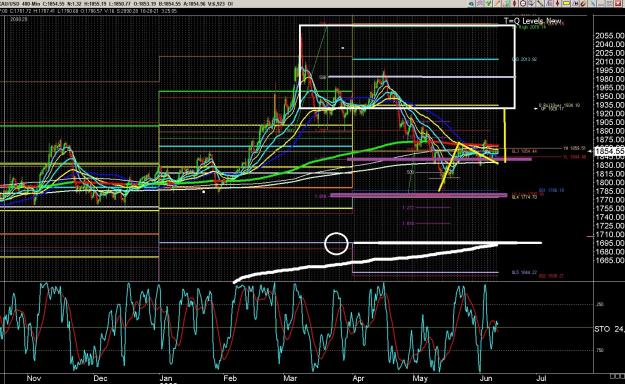The width and height of the screenshot is (625, 384).
Task: Click the 2010.00 price axis label
Action: click(x=610, y=62)
